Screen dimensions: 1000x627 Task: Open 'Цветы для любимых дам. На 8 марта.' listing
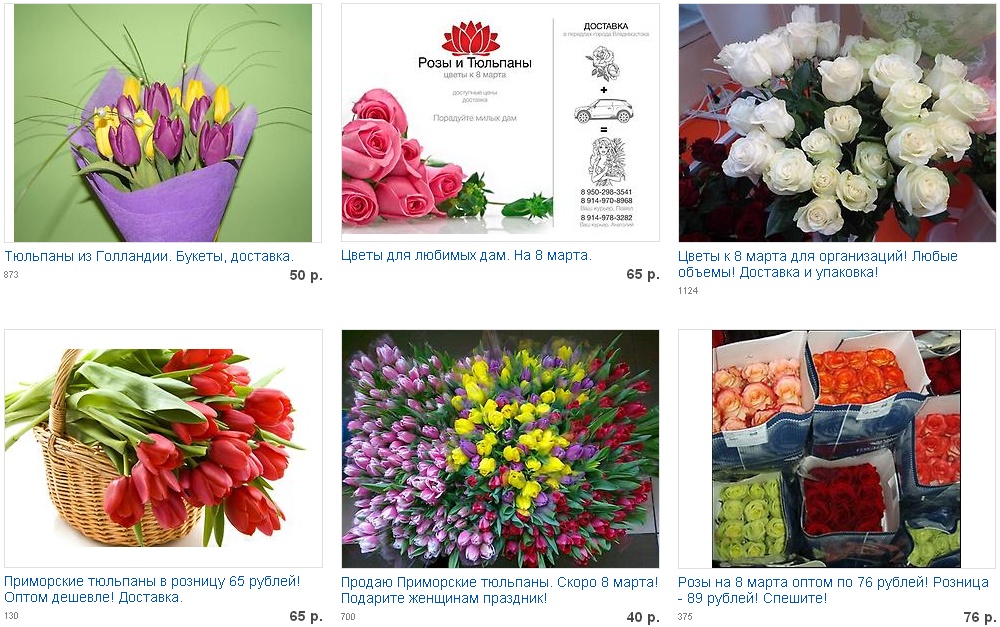point(466,256)
